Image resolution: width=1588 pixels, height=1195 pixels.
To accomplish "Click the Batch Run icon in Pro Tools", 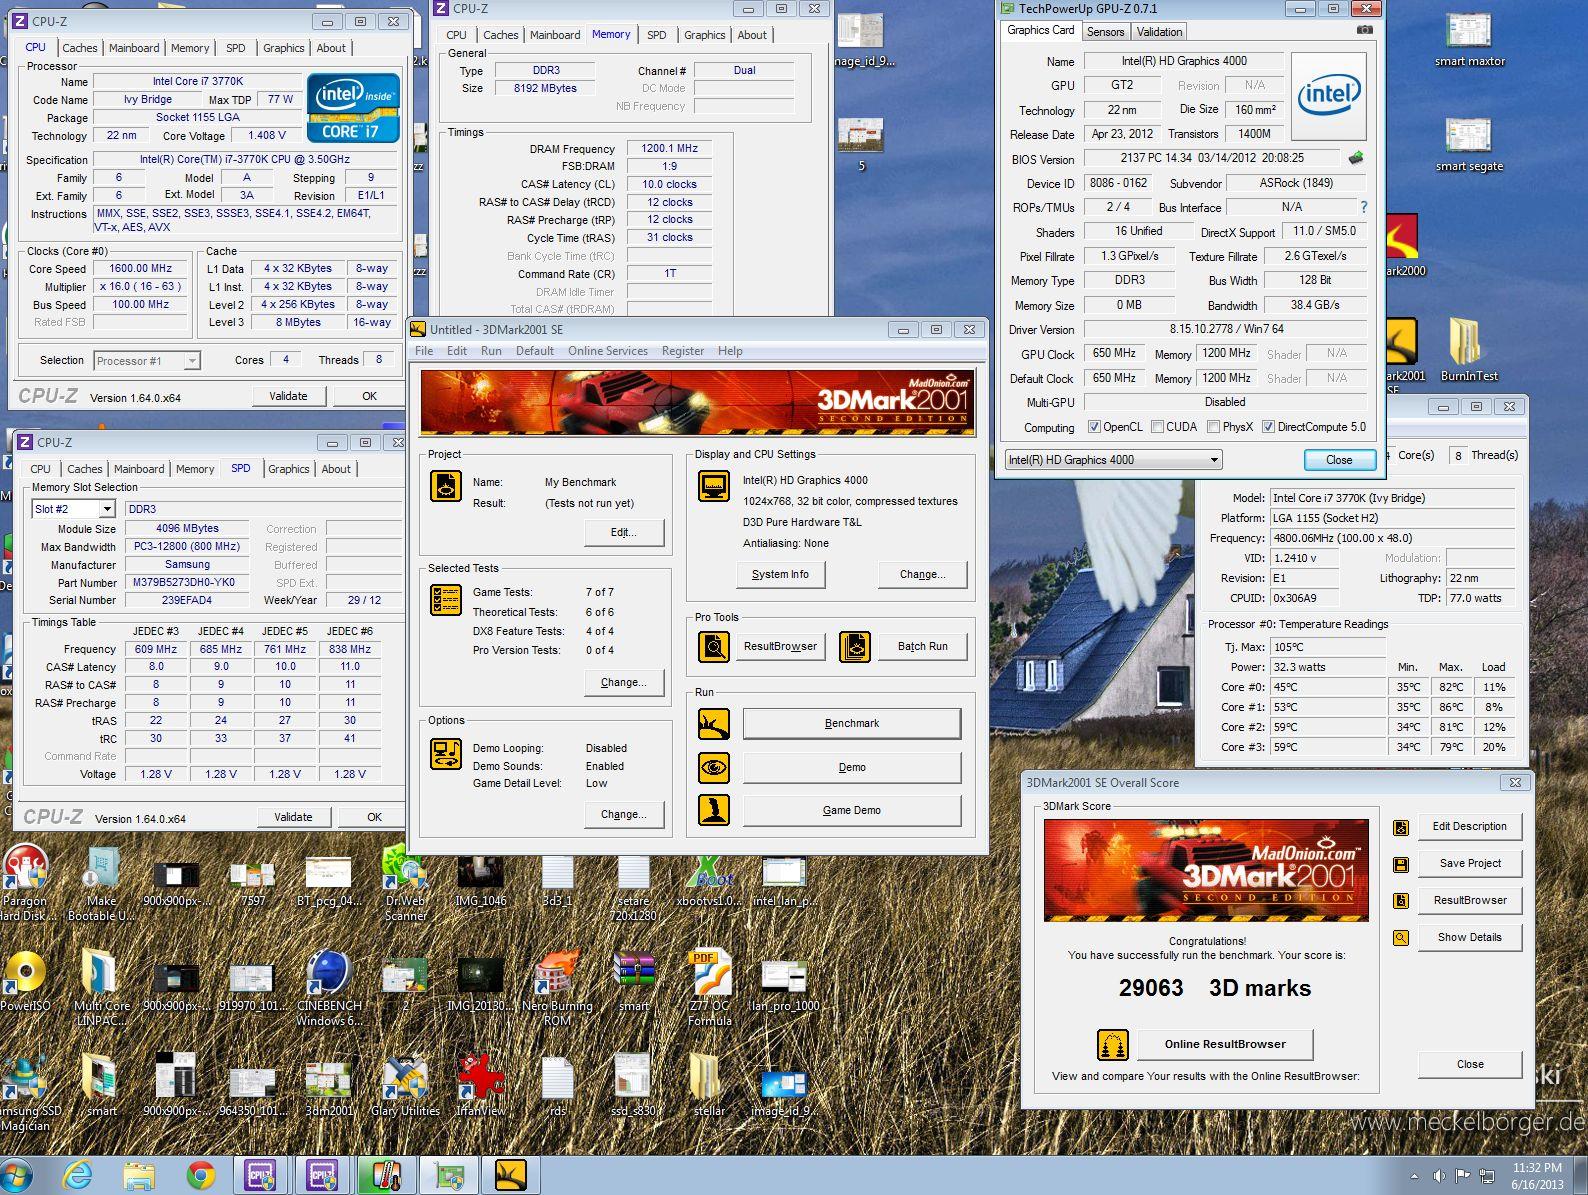I will click(855, 647).
